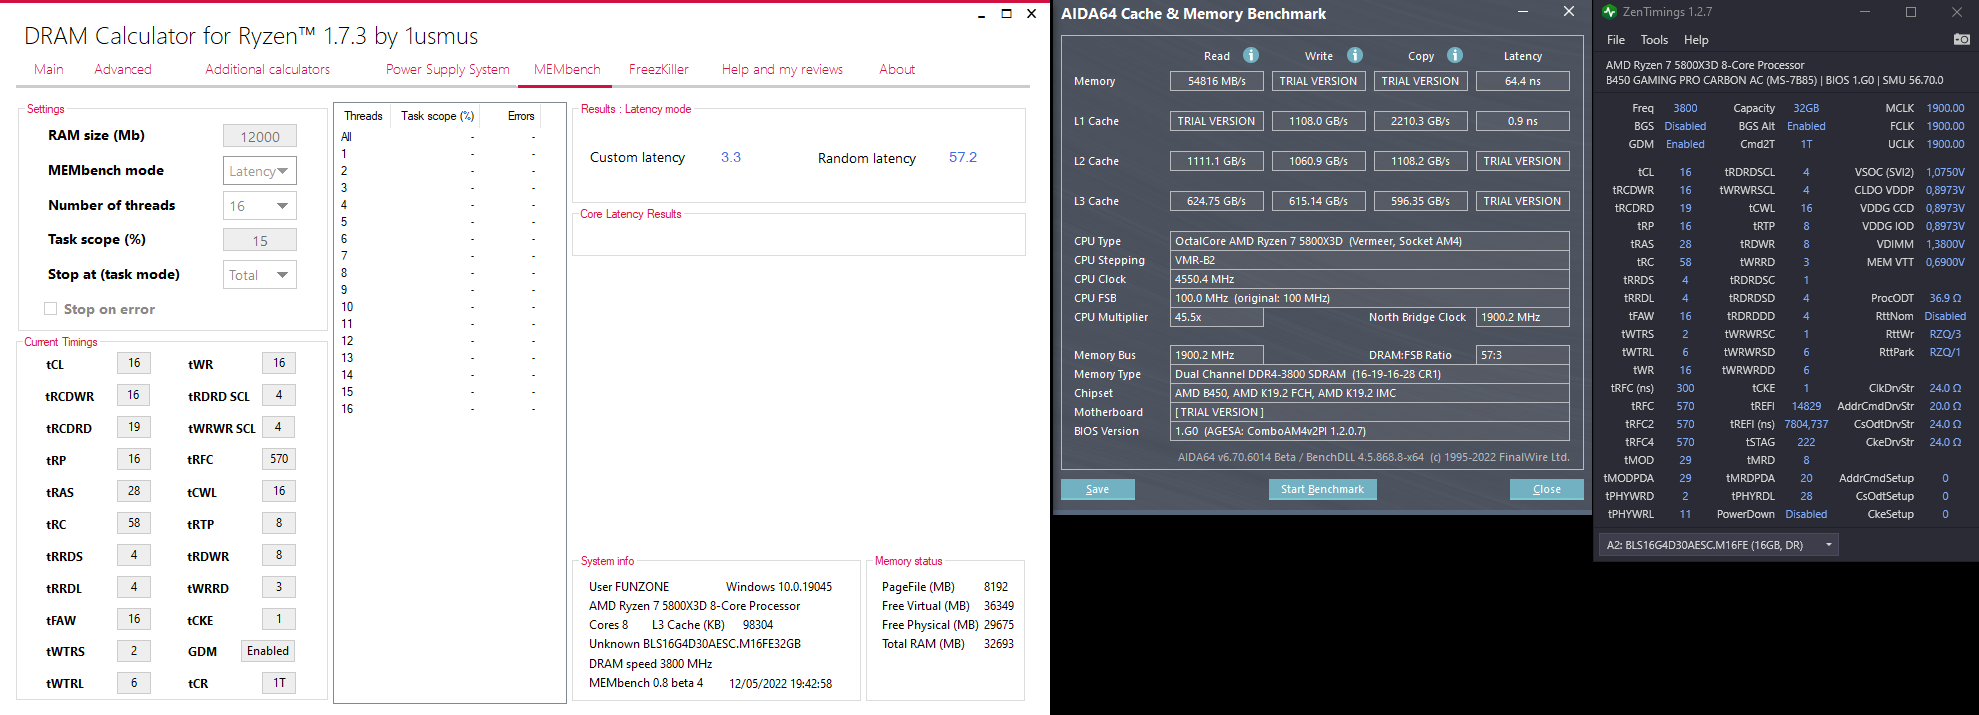
Task: Click the Free Physical (MB) 29675 value
Action: (998, 625)
